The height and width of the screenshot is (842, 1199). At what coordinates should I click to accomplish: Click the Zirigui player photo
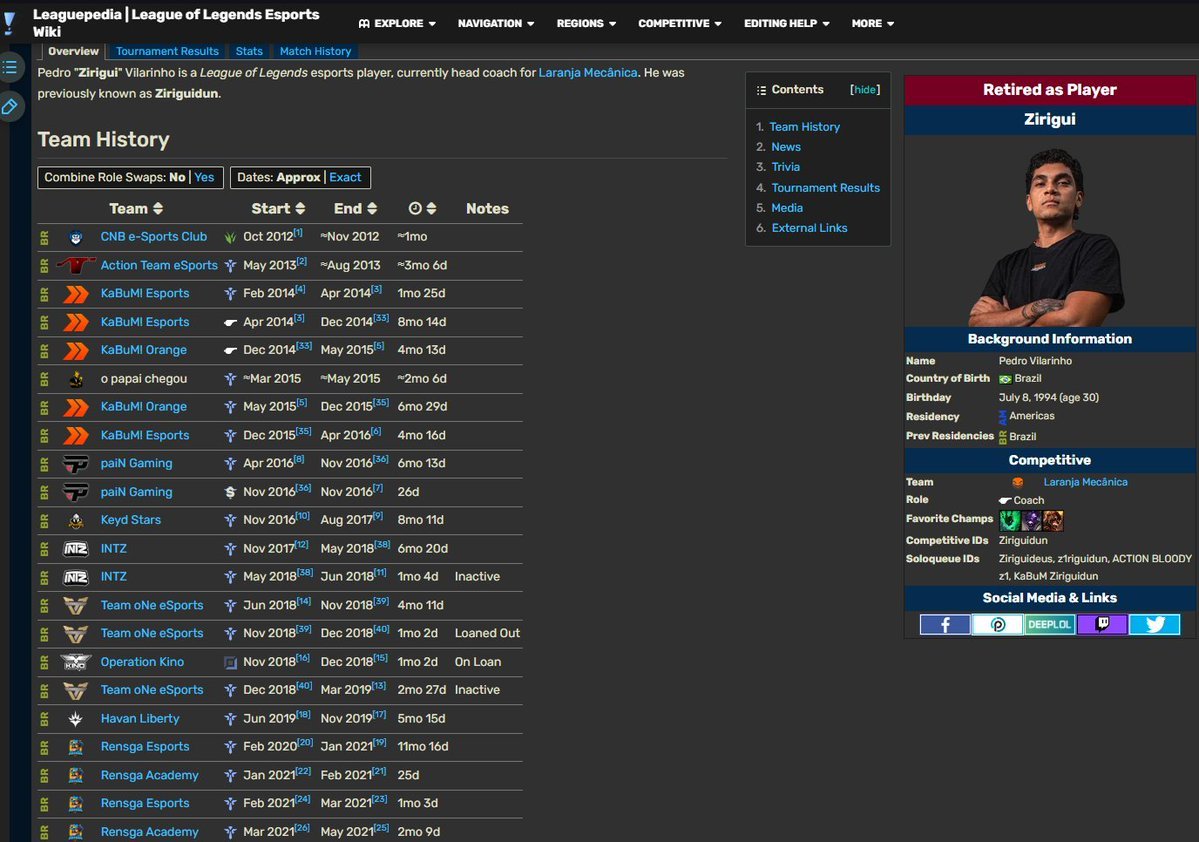coord(1050,236)
